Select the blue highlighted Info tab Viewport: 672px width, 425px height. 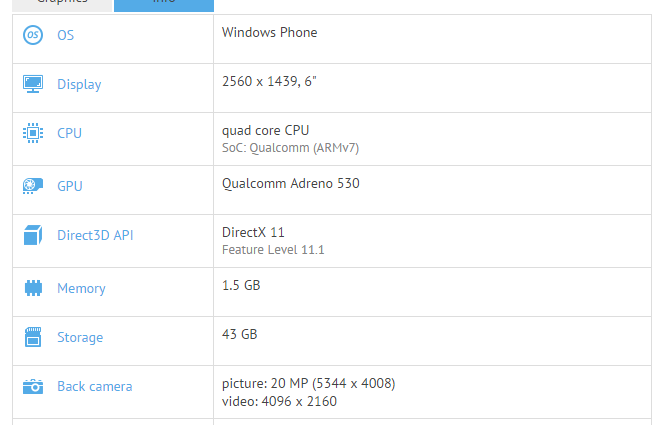point(163,4)
